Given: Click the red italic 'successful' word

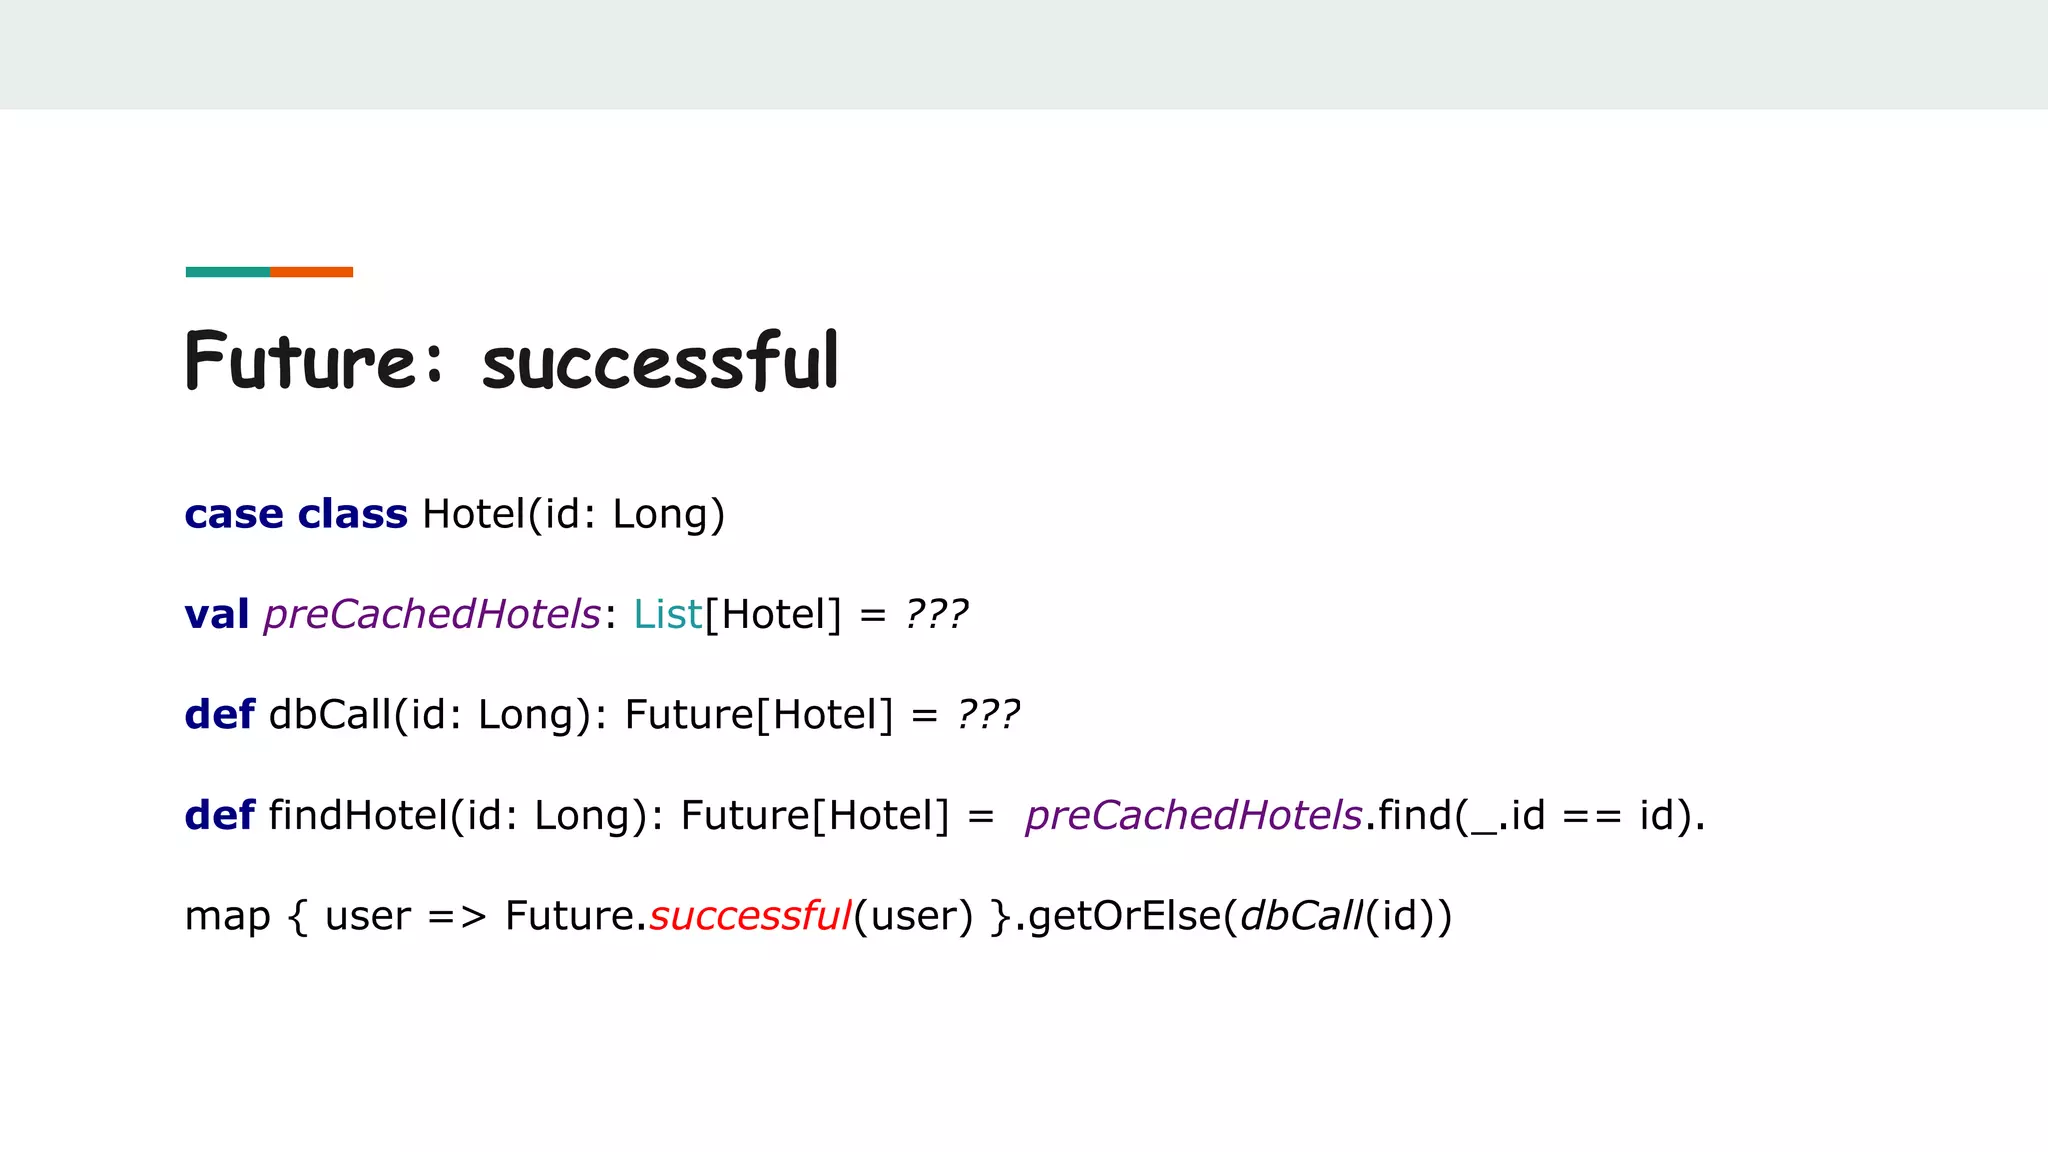Looking at the screenshot, I should 750,916.
